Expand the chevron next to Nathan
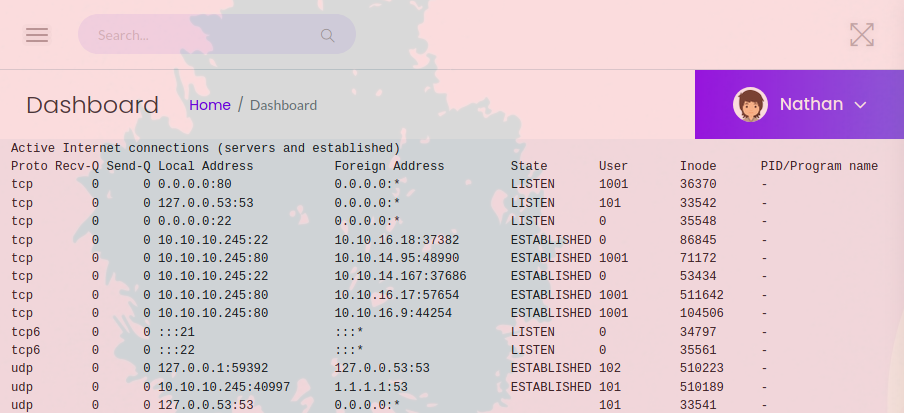The height and width of the screenshot is (413, 904). pyautogui.click(x=860, y=105)
